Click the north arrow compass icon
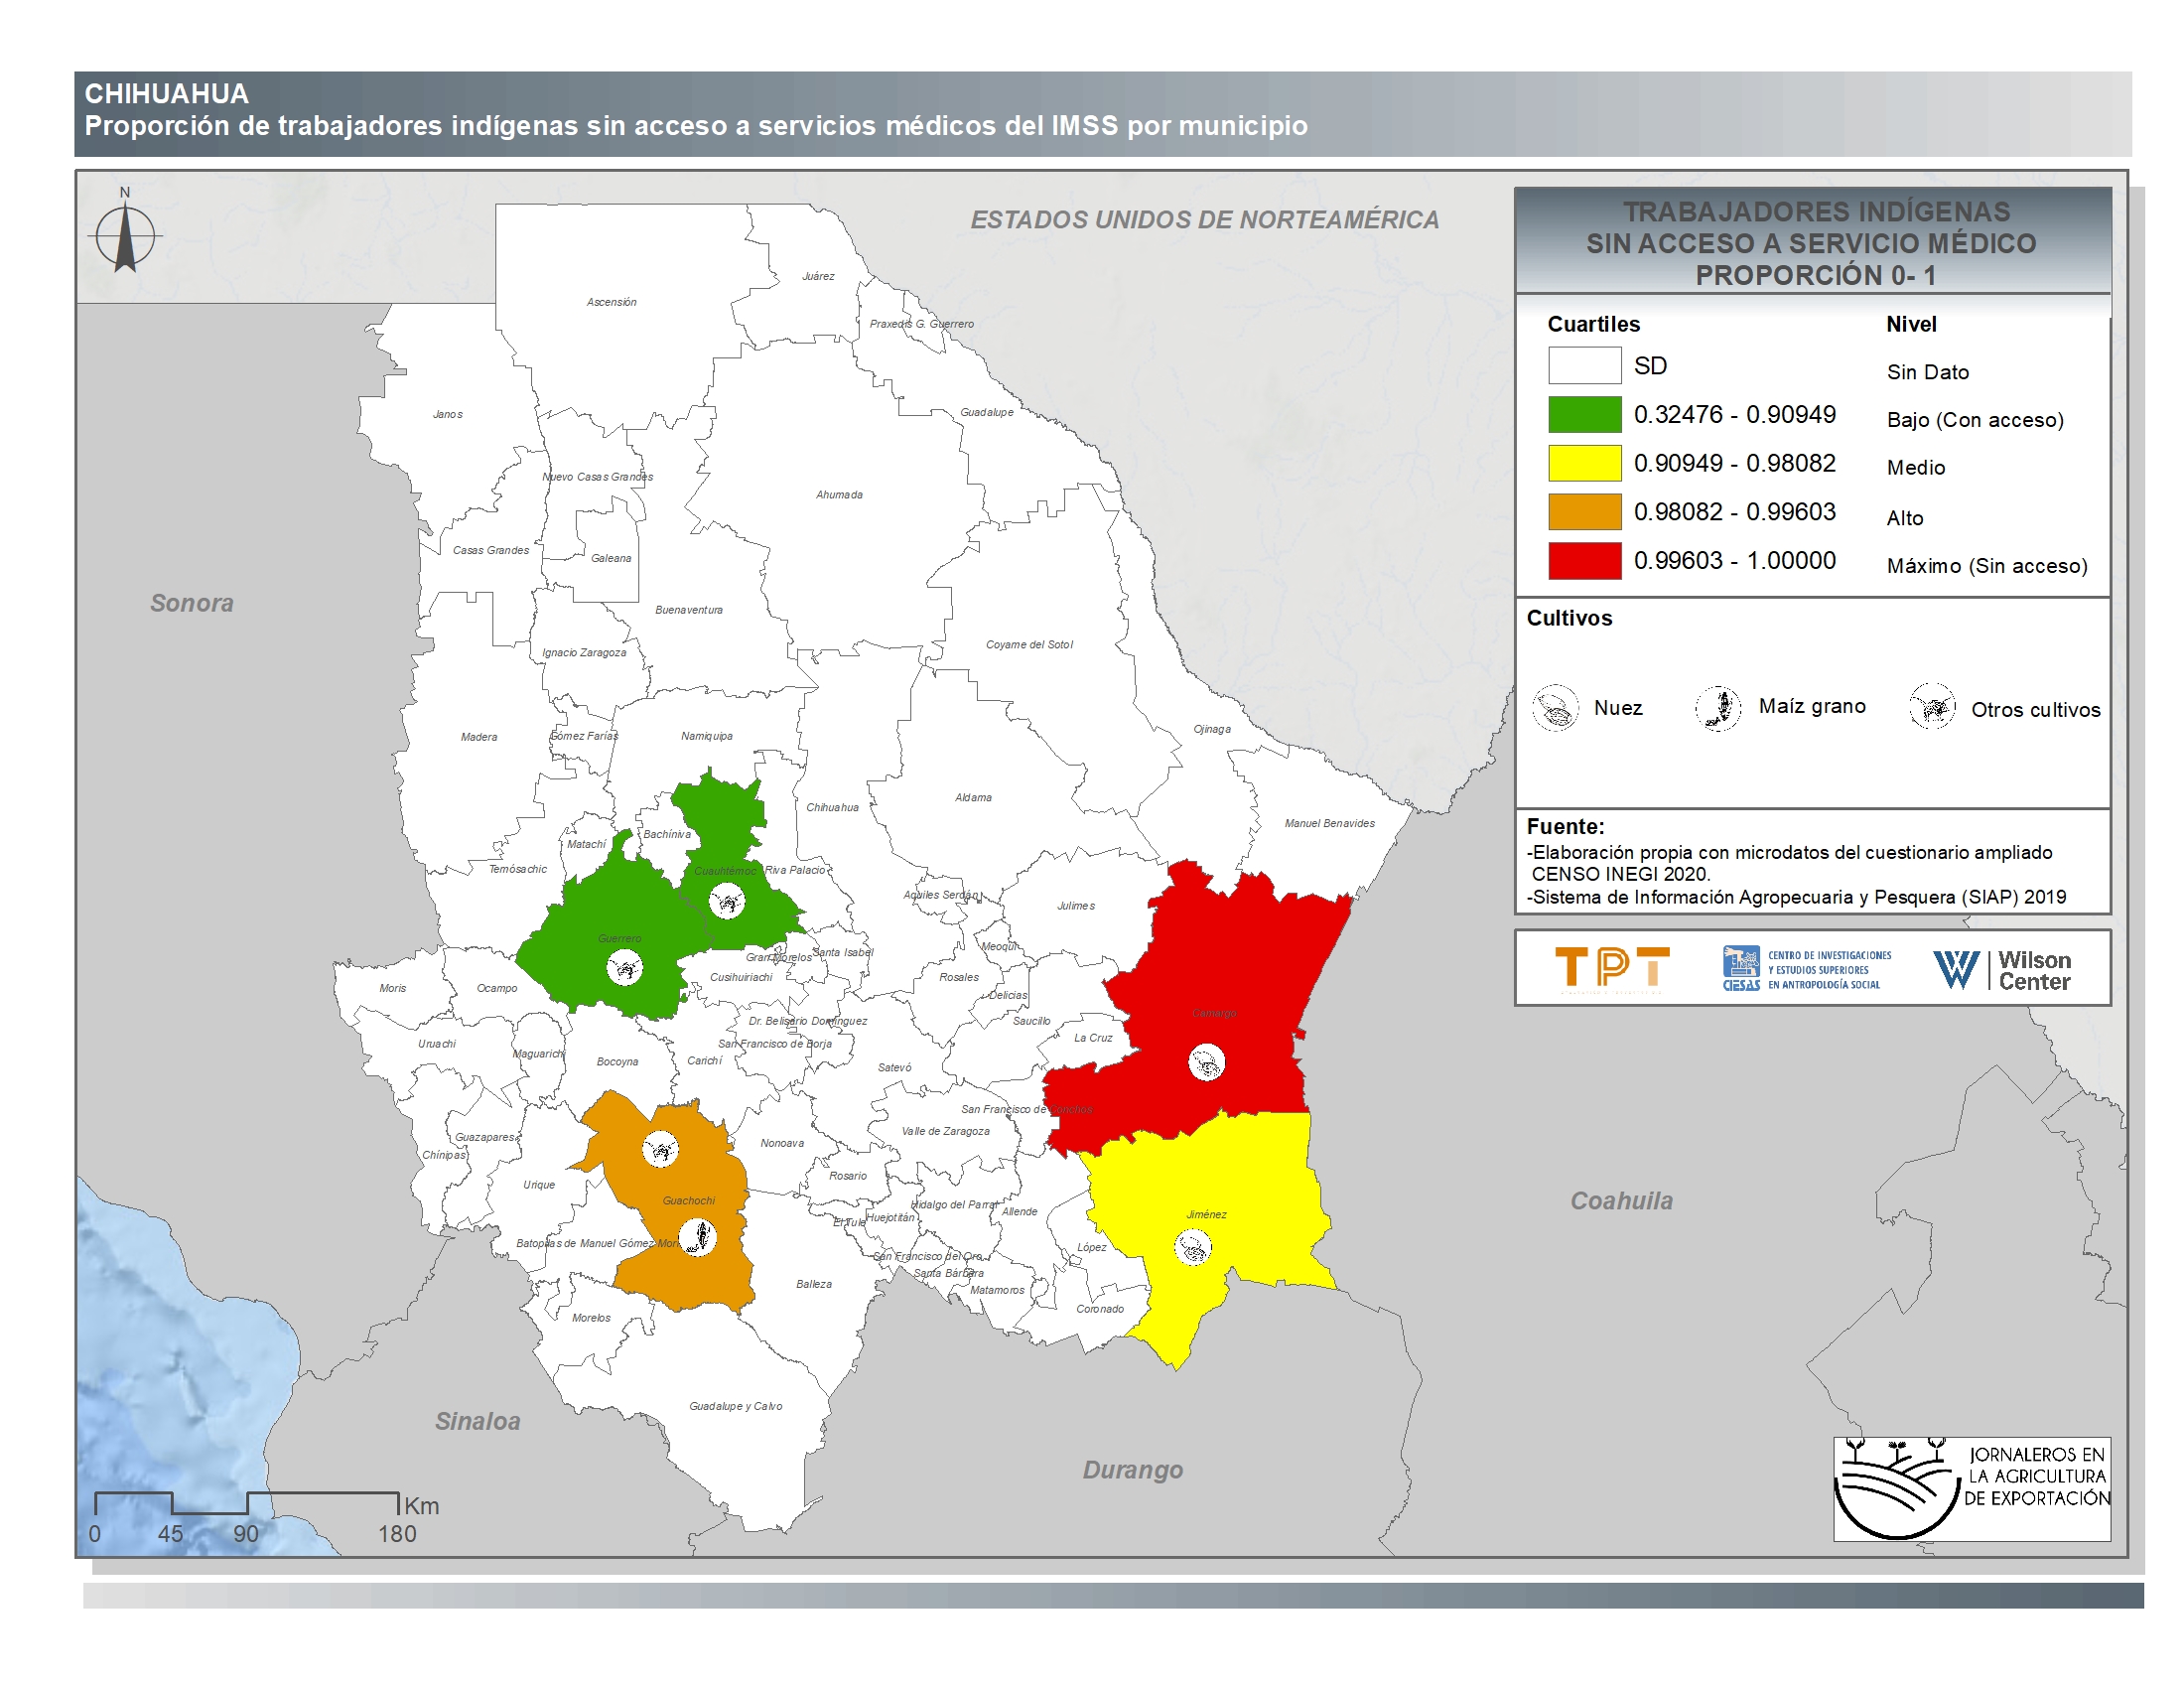2184x1688 pixels. point(125,237)
